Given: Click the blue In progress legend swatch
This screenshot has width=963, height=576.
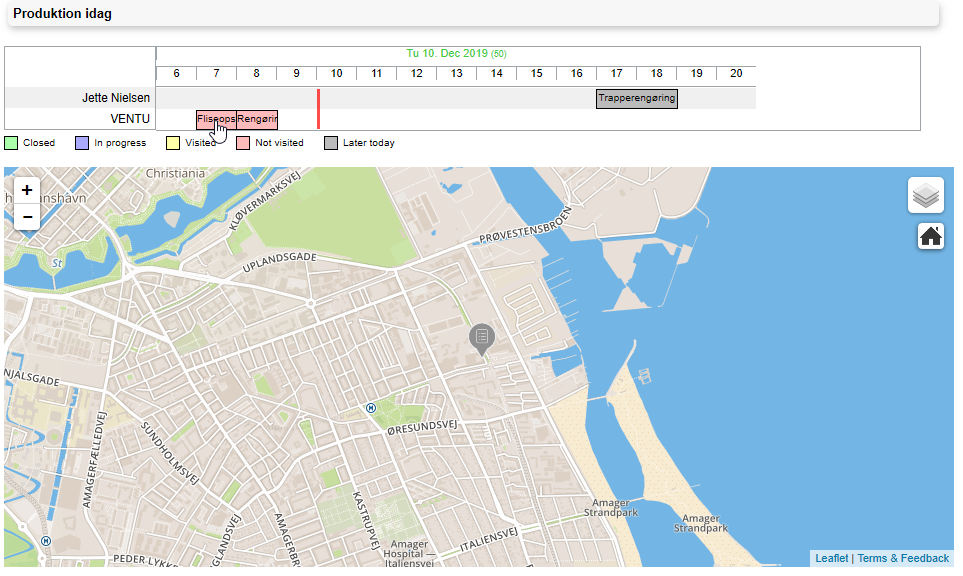Looking at the screenshot, I should pyautogui.click(x=82, y=143).
